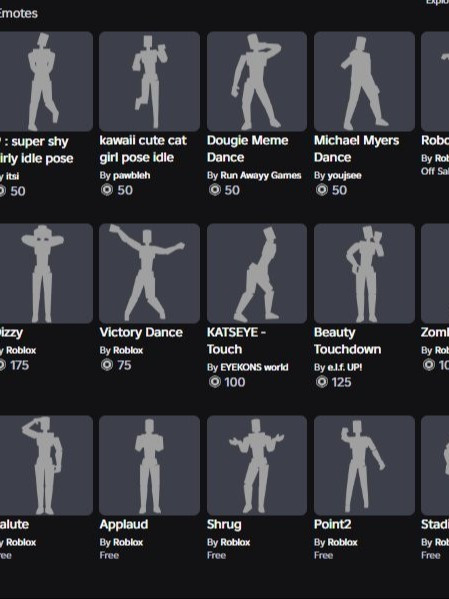
Task: Open the Michael Myers Dance title link
Action: (356, 149)
